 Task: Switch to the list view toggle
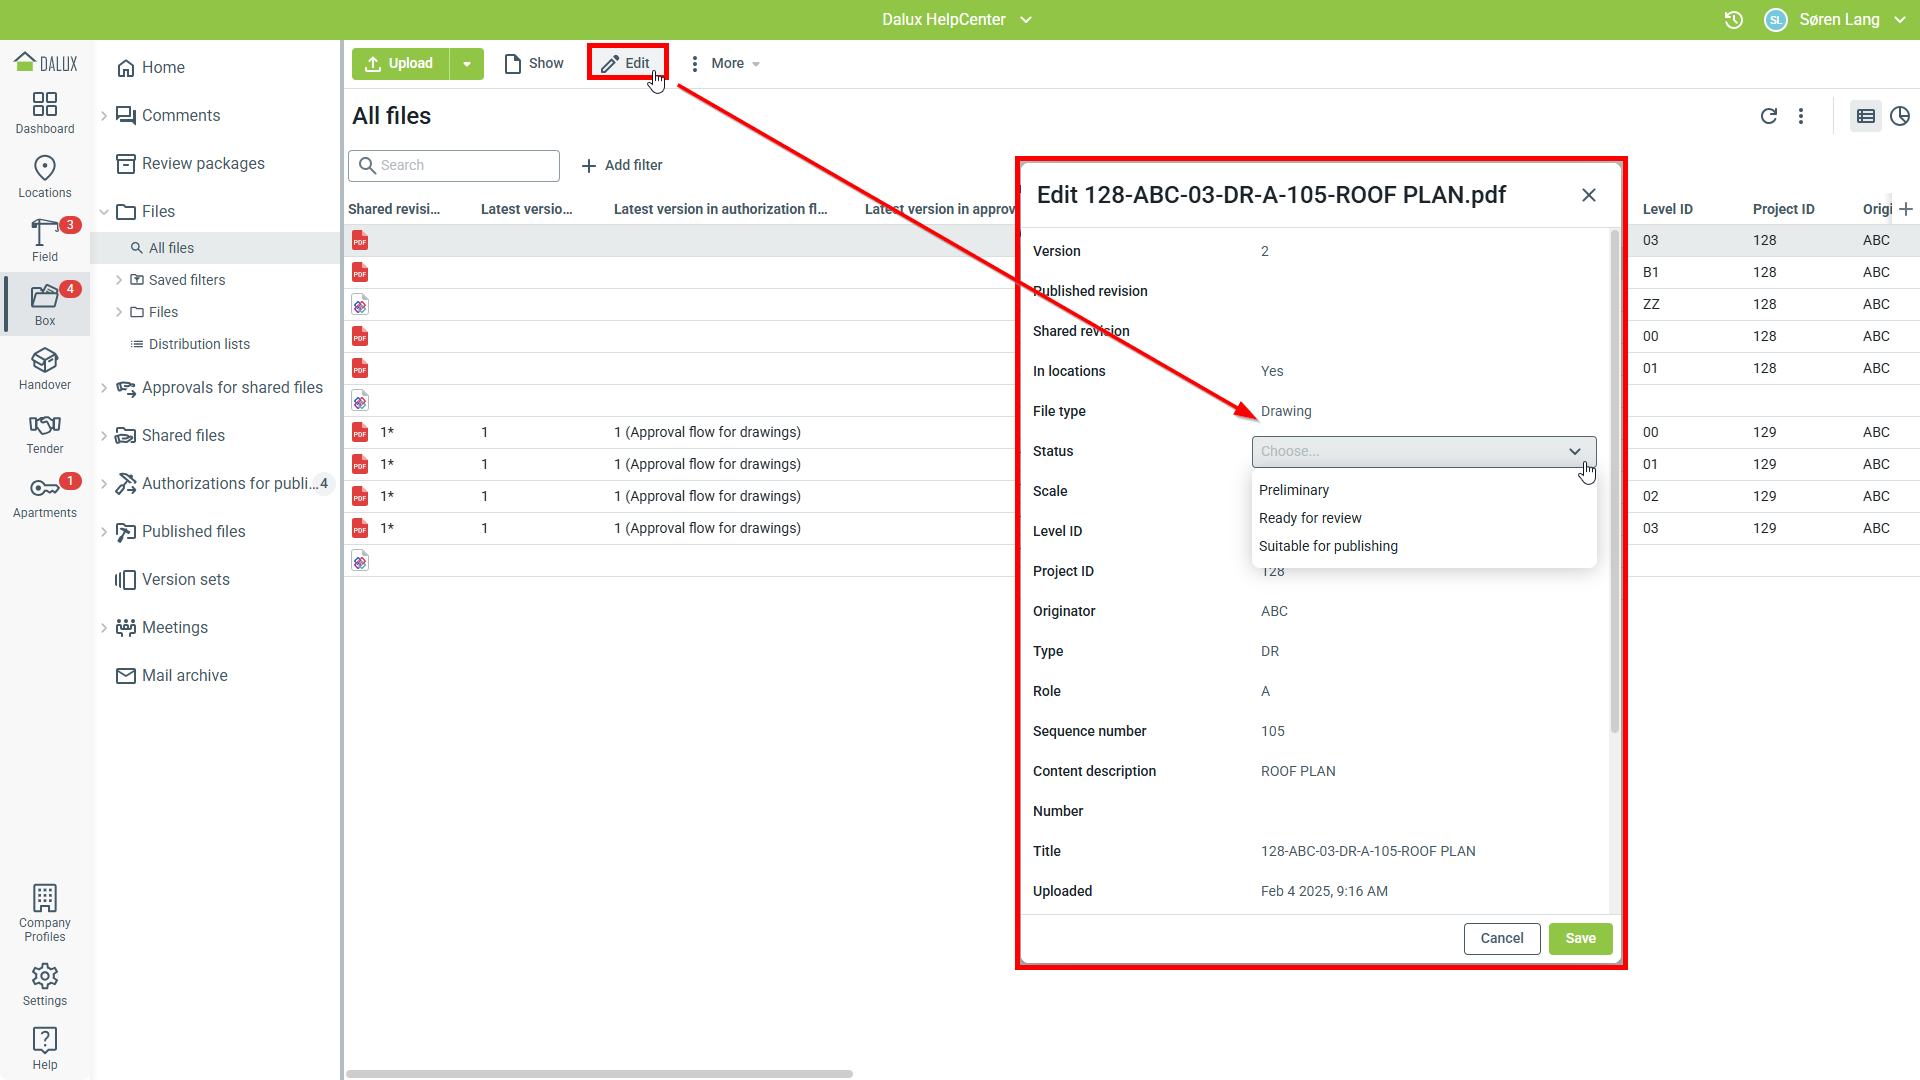click(1865, 116)
